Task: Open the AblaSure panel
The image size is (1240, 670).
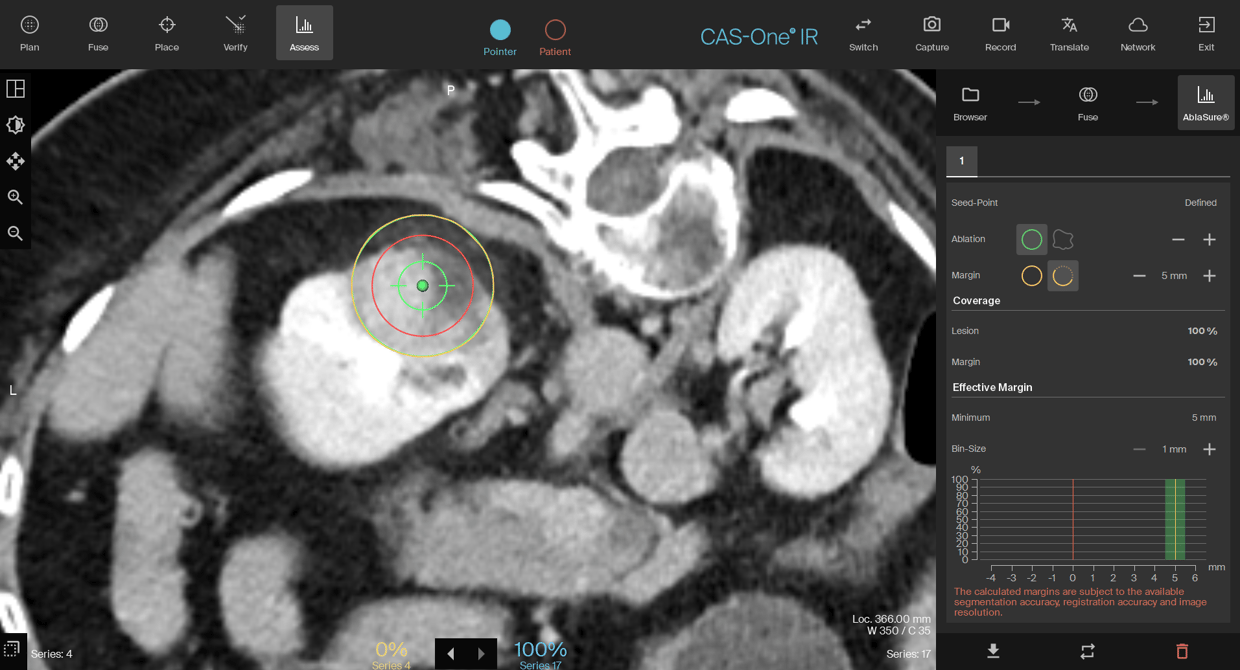Action: click(1206, 103)
